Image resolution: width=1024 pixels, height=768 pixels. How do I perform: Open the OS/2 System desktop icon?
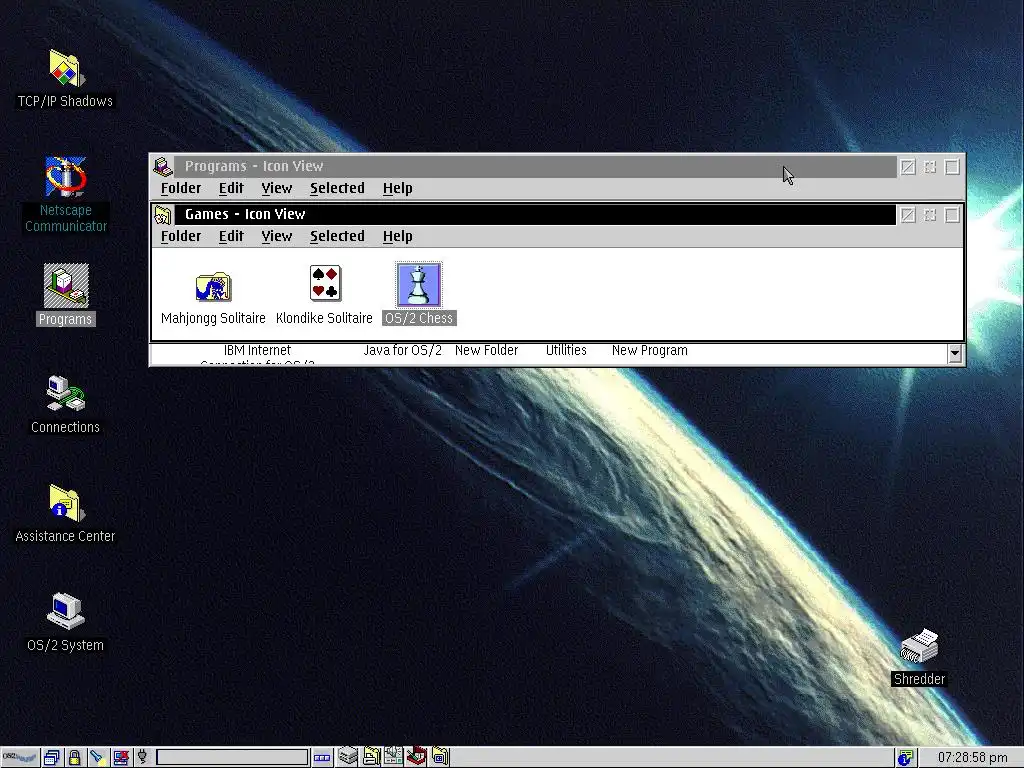(65, 611)
